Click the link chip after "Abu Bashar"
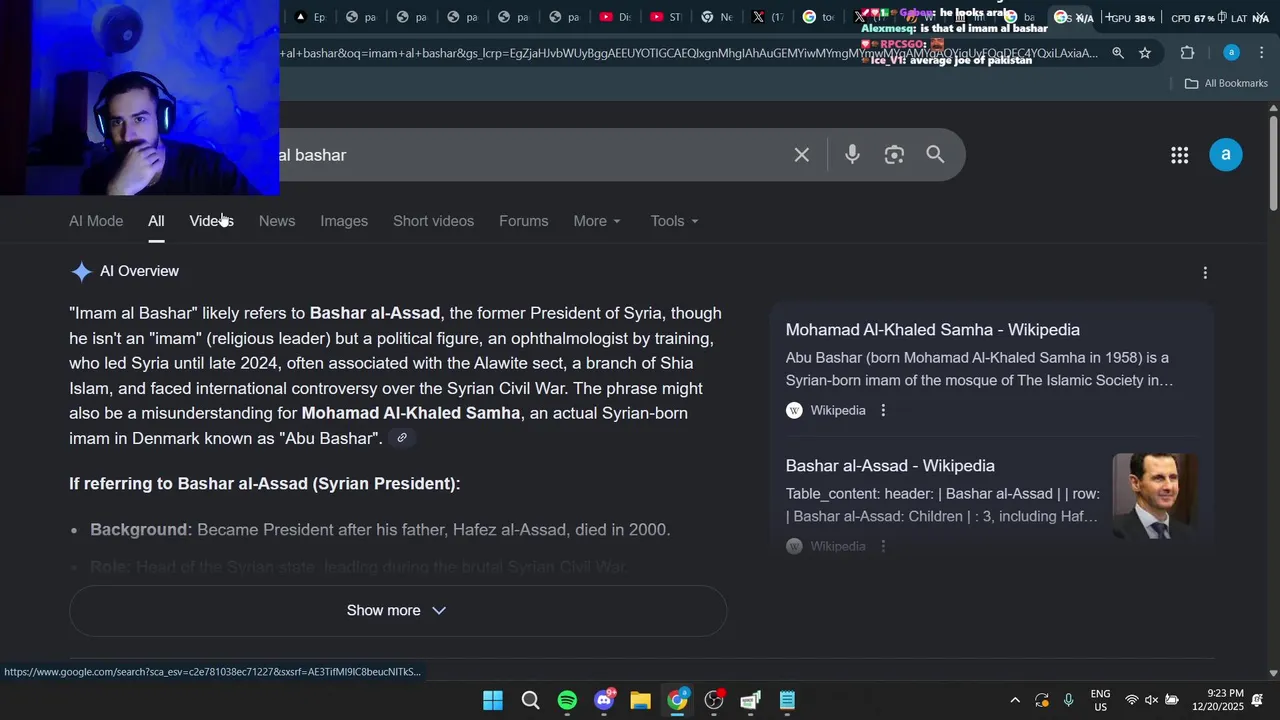Viewport: 1280px width, 720px height. (402, 438)
